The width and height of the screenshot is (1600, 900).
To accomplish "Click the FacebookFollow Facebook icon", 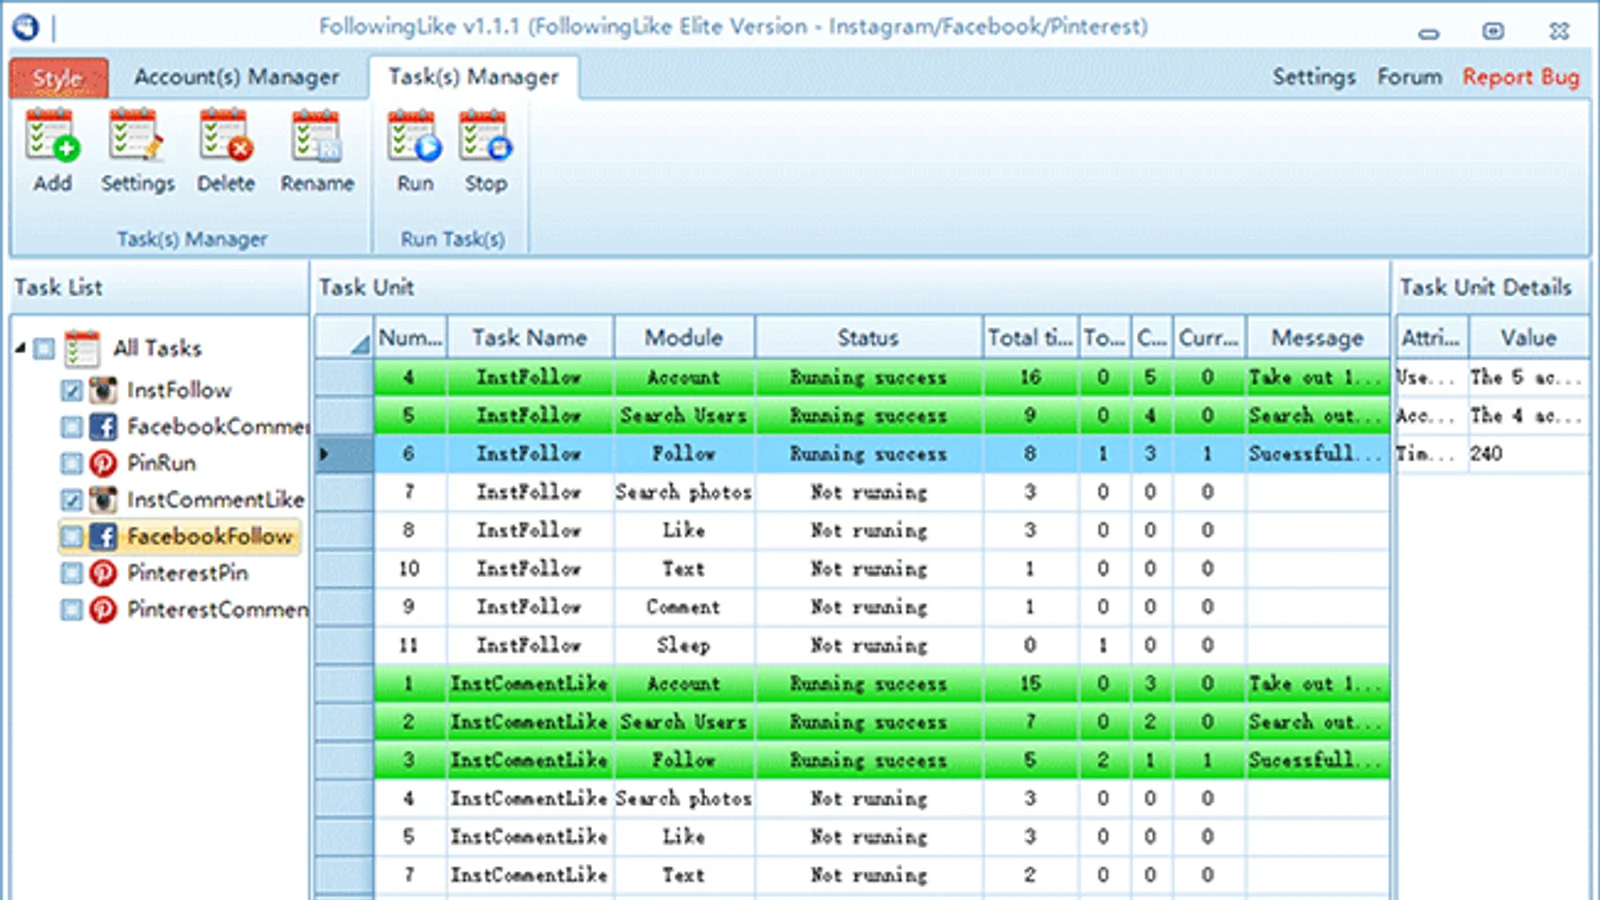I will [x=103, y=536].
